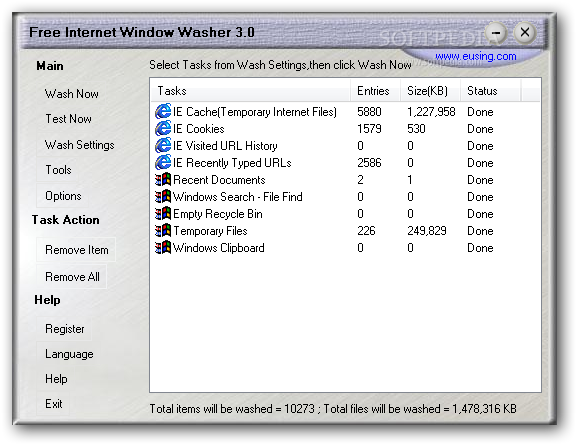The image size is (577, 445).
Task: Sort by the Tasks column header
Action: click(x=250, y=91)
